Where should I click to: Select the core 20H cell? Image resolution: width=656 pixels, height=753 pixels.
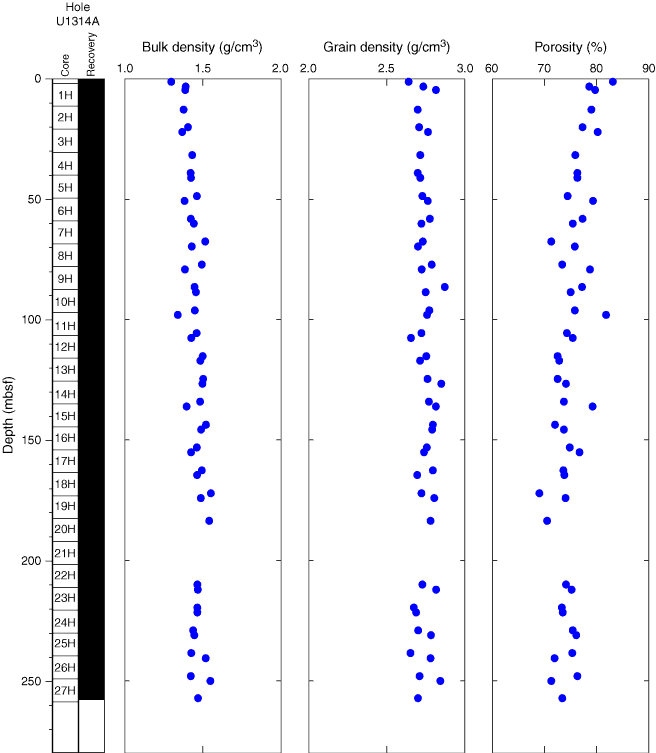65,529
